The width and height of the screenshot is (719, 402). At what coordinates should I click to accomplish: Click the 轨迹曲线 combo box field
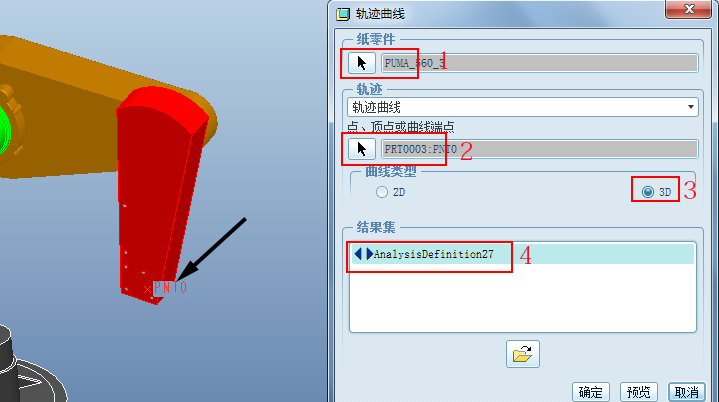(523, 107)
